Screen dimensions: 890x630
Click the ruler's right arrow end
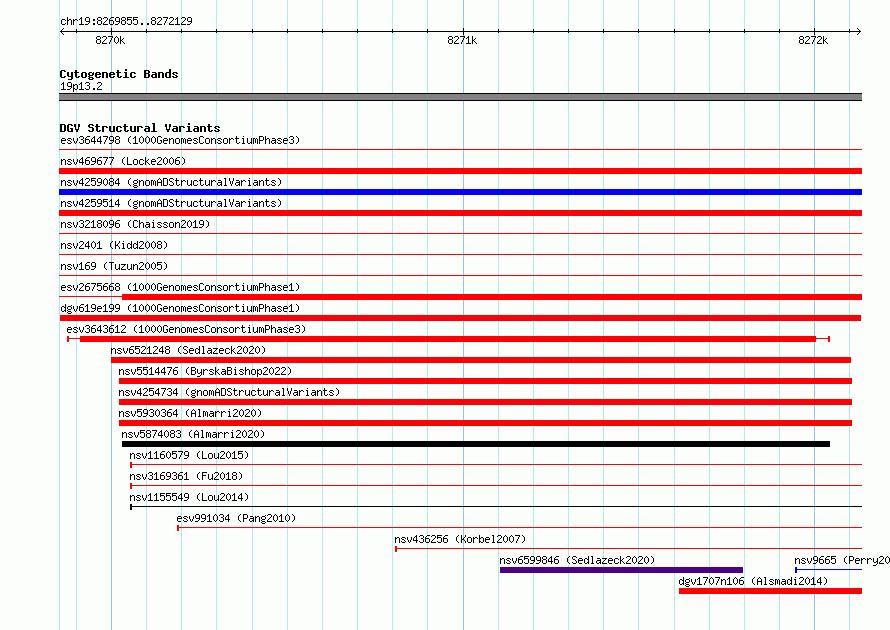coord(858,31)
